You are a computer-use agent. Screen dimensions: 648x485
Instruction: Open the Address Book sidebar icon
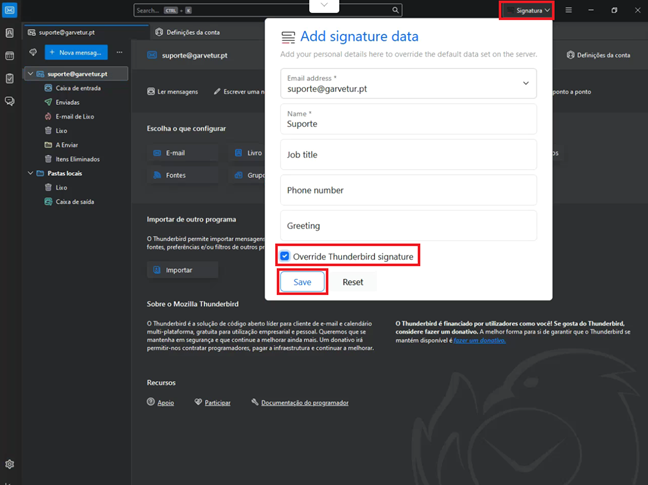10,33
